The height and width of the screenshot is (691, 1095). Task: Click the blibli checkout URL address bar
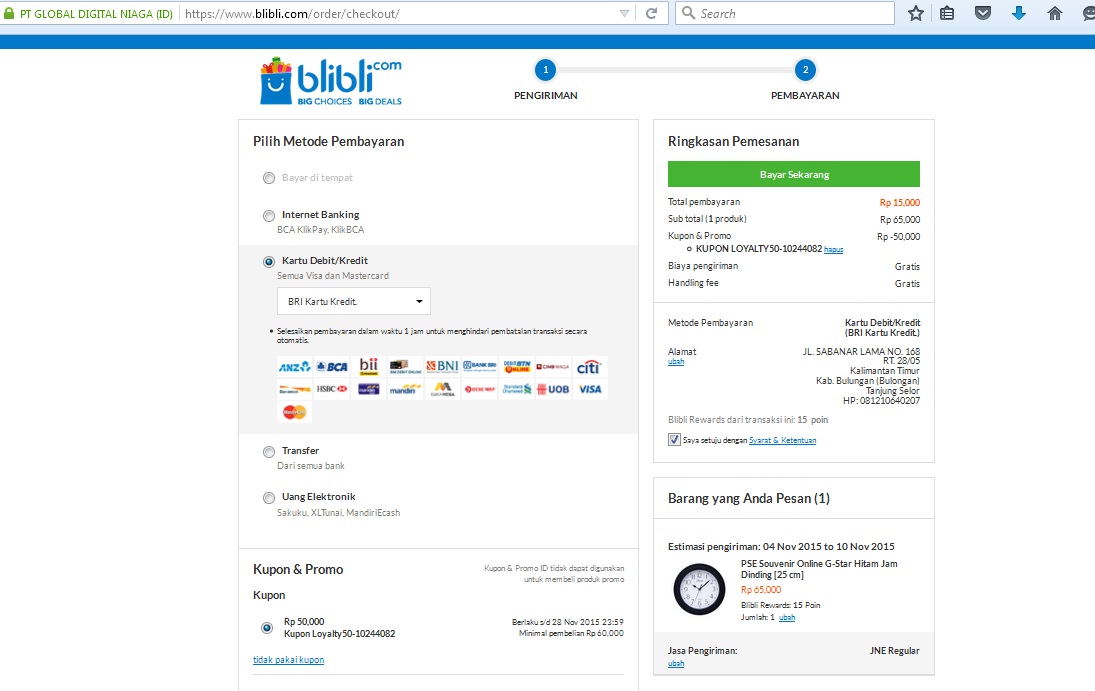(x=398, y=13)
